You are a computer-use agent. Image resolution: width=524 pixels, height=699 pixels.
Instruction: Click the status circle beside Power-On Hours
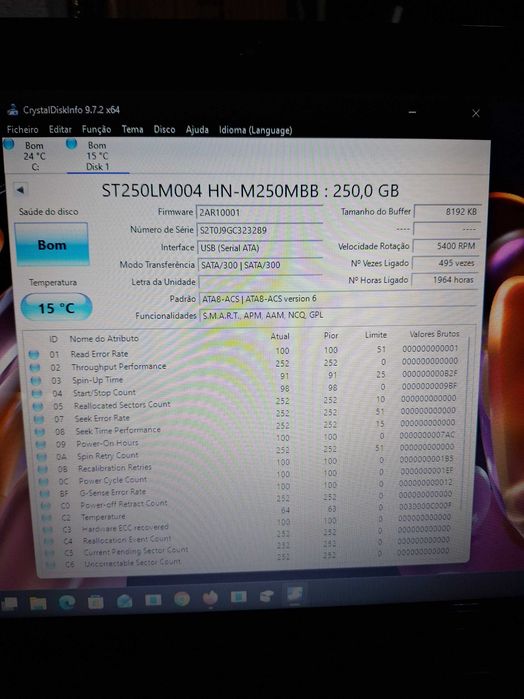point(41,444)
